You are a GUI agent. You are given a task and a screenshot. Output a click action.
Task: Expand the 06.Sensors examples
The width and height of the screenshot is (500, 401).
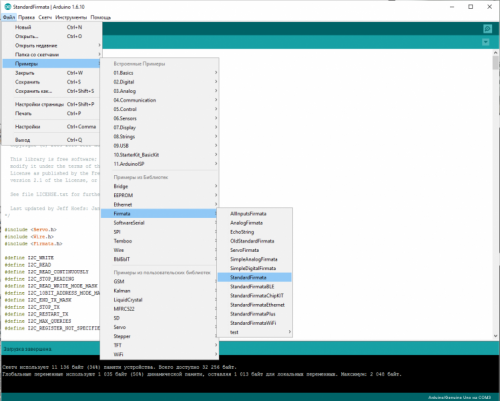pos(160,118)
